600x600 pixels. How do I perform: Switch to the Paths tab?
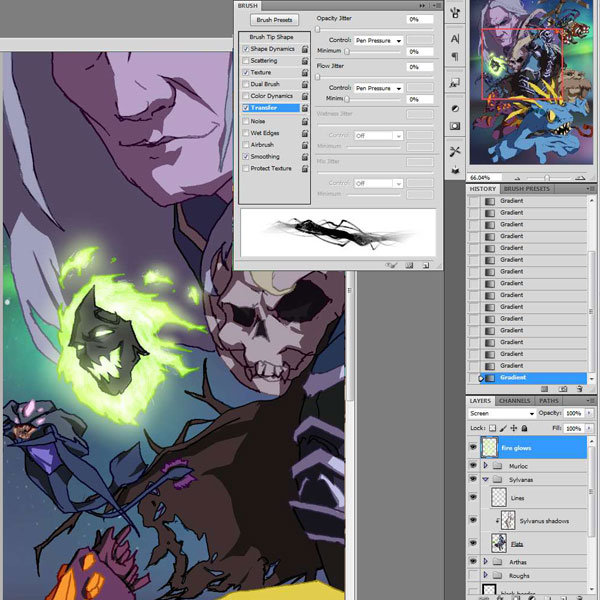[x=549, y=401]
